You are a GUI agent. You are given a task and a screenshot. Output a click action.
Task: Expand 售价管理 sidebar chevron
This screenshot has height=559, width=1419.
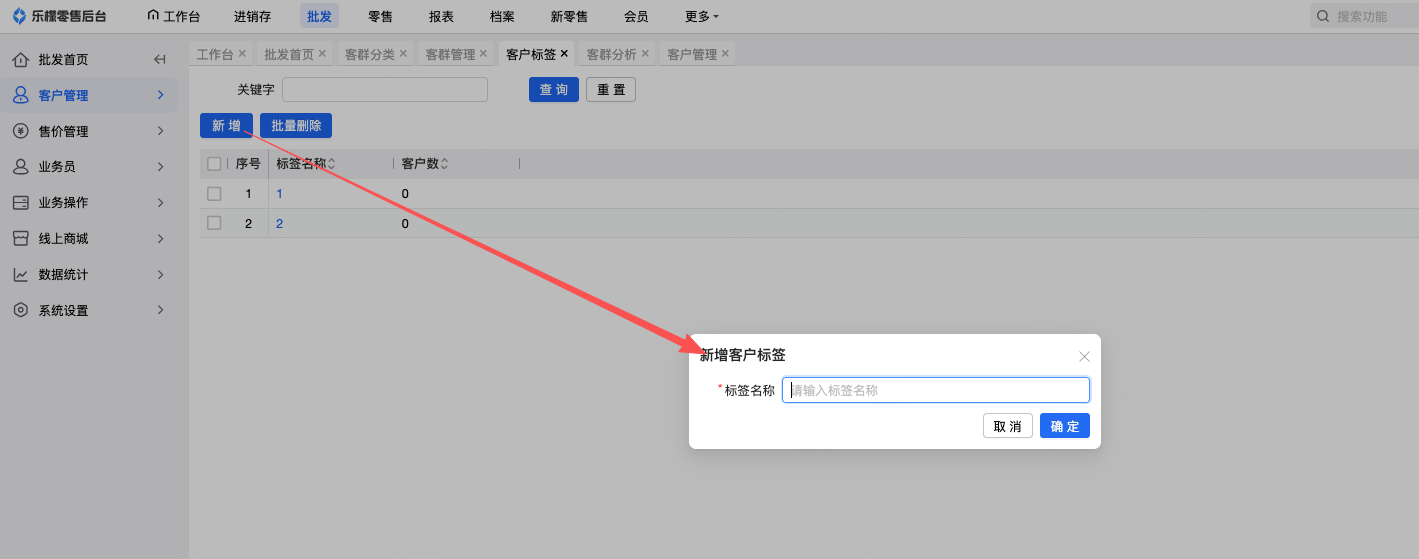point(160,131)
